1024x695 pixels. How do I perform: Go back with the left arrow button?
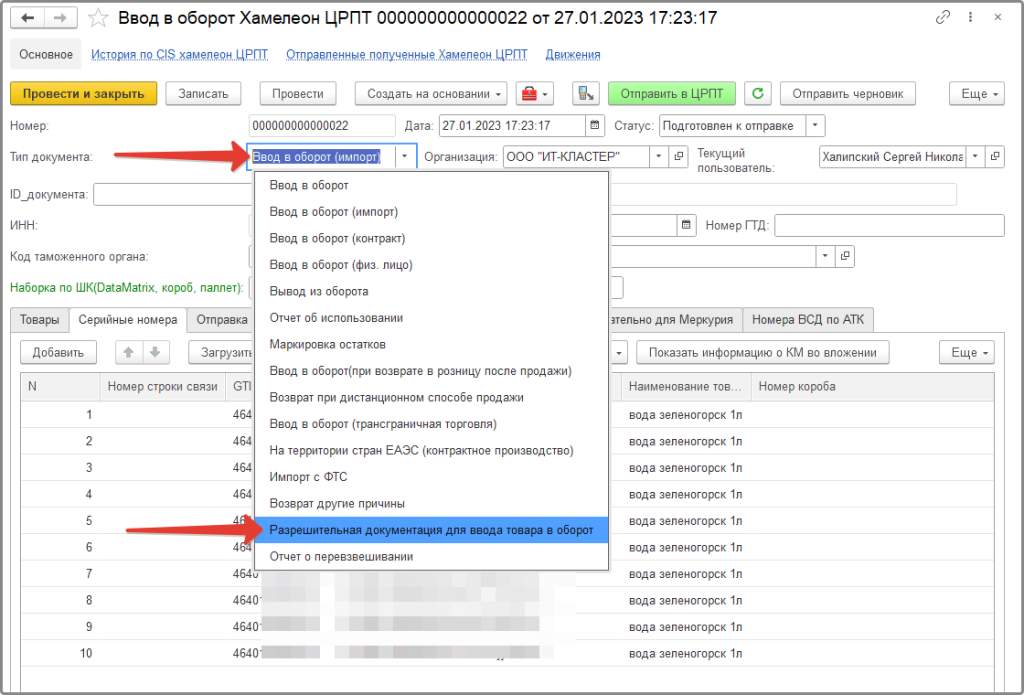point(27,18)
